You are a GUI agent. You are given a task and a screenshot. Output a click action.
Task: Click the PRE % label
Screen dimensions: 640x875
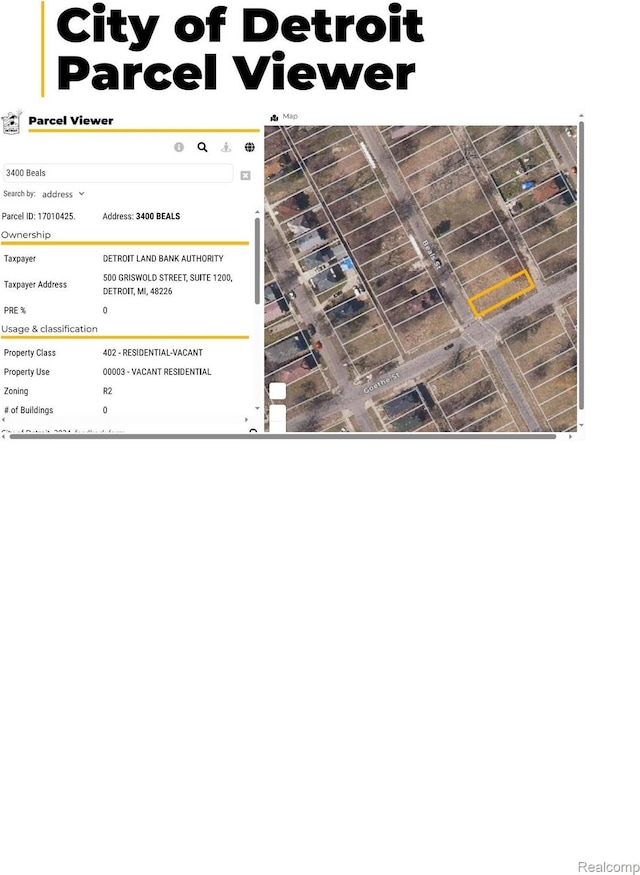click(16, 310)
